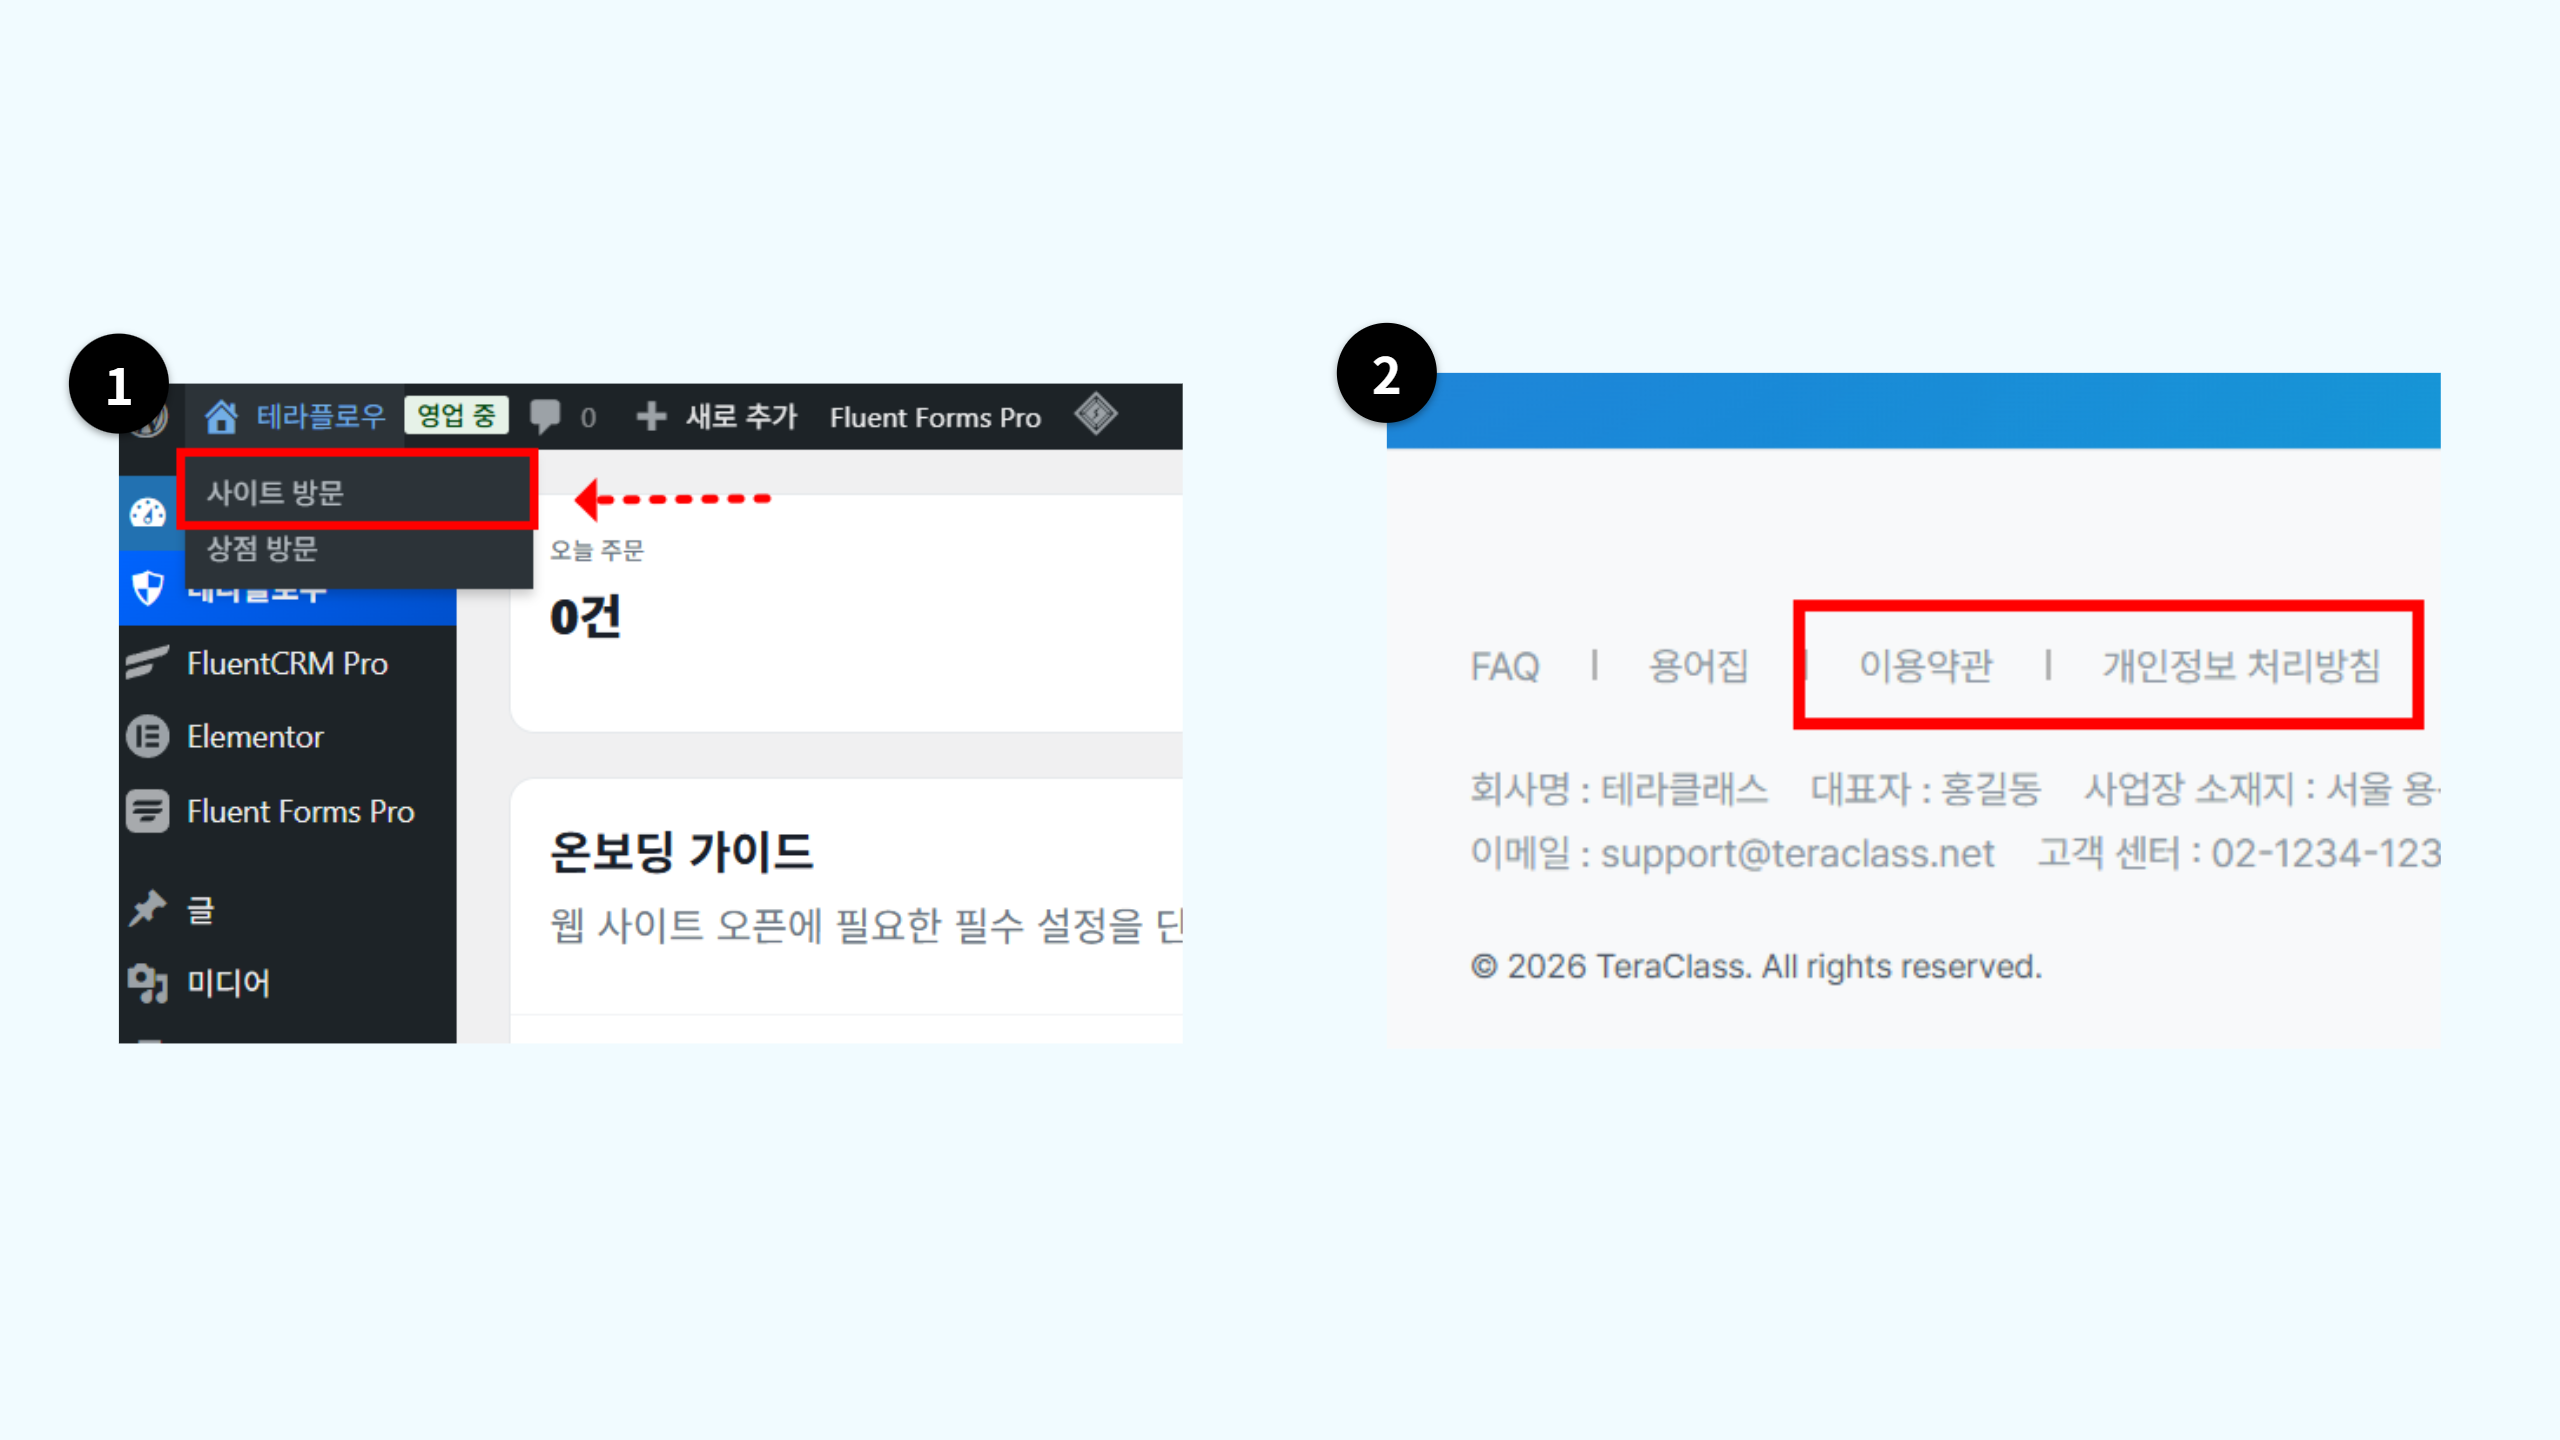Viewport: 2560px width, 1440px height.
Task: Click the shield icon in sidebar
Action: [x=148, y=588]
